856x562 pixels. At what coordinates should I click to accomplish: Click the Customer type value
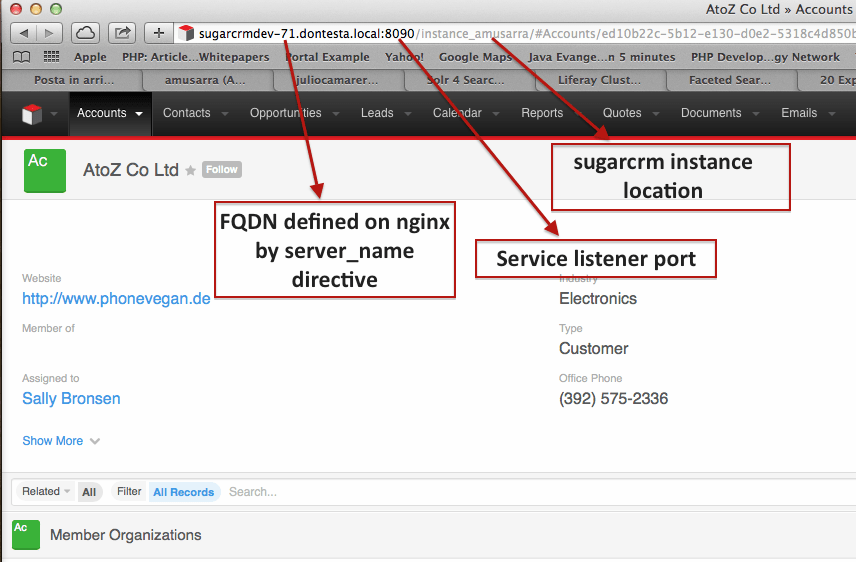pos(593,348)
